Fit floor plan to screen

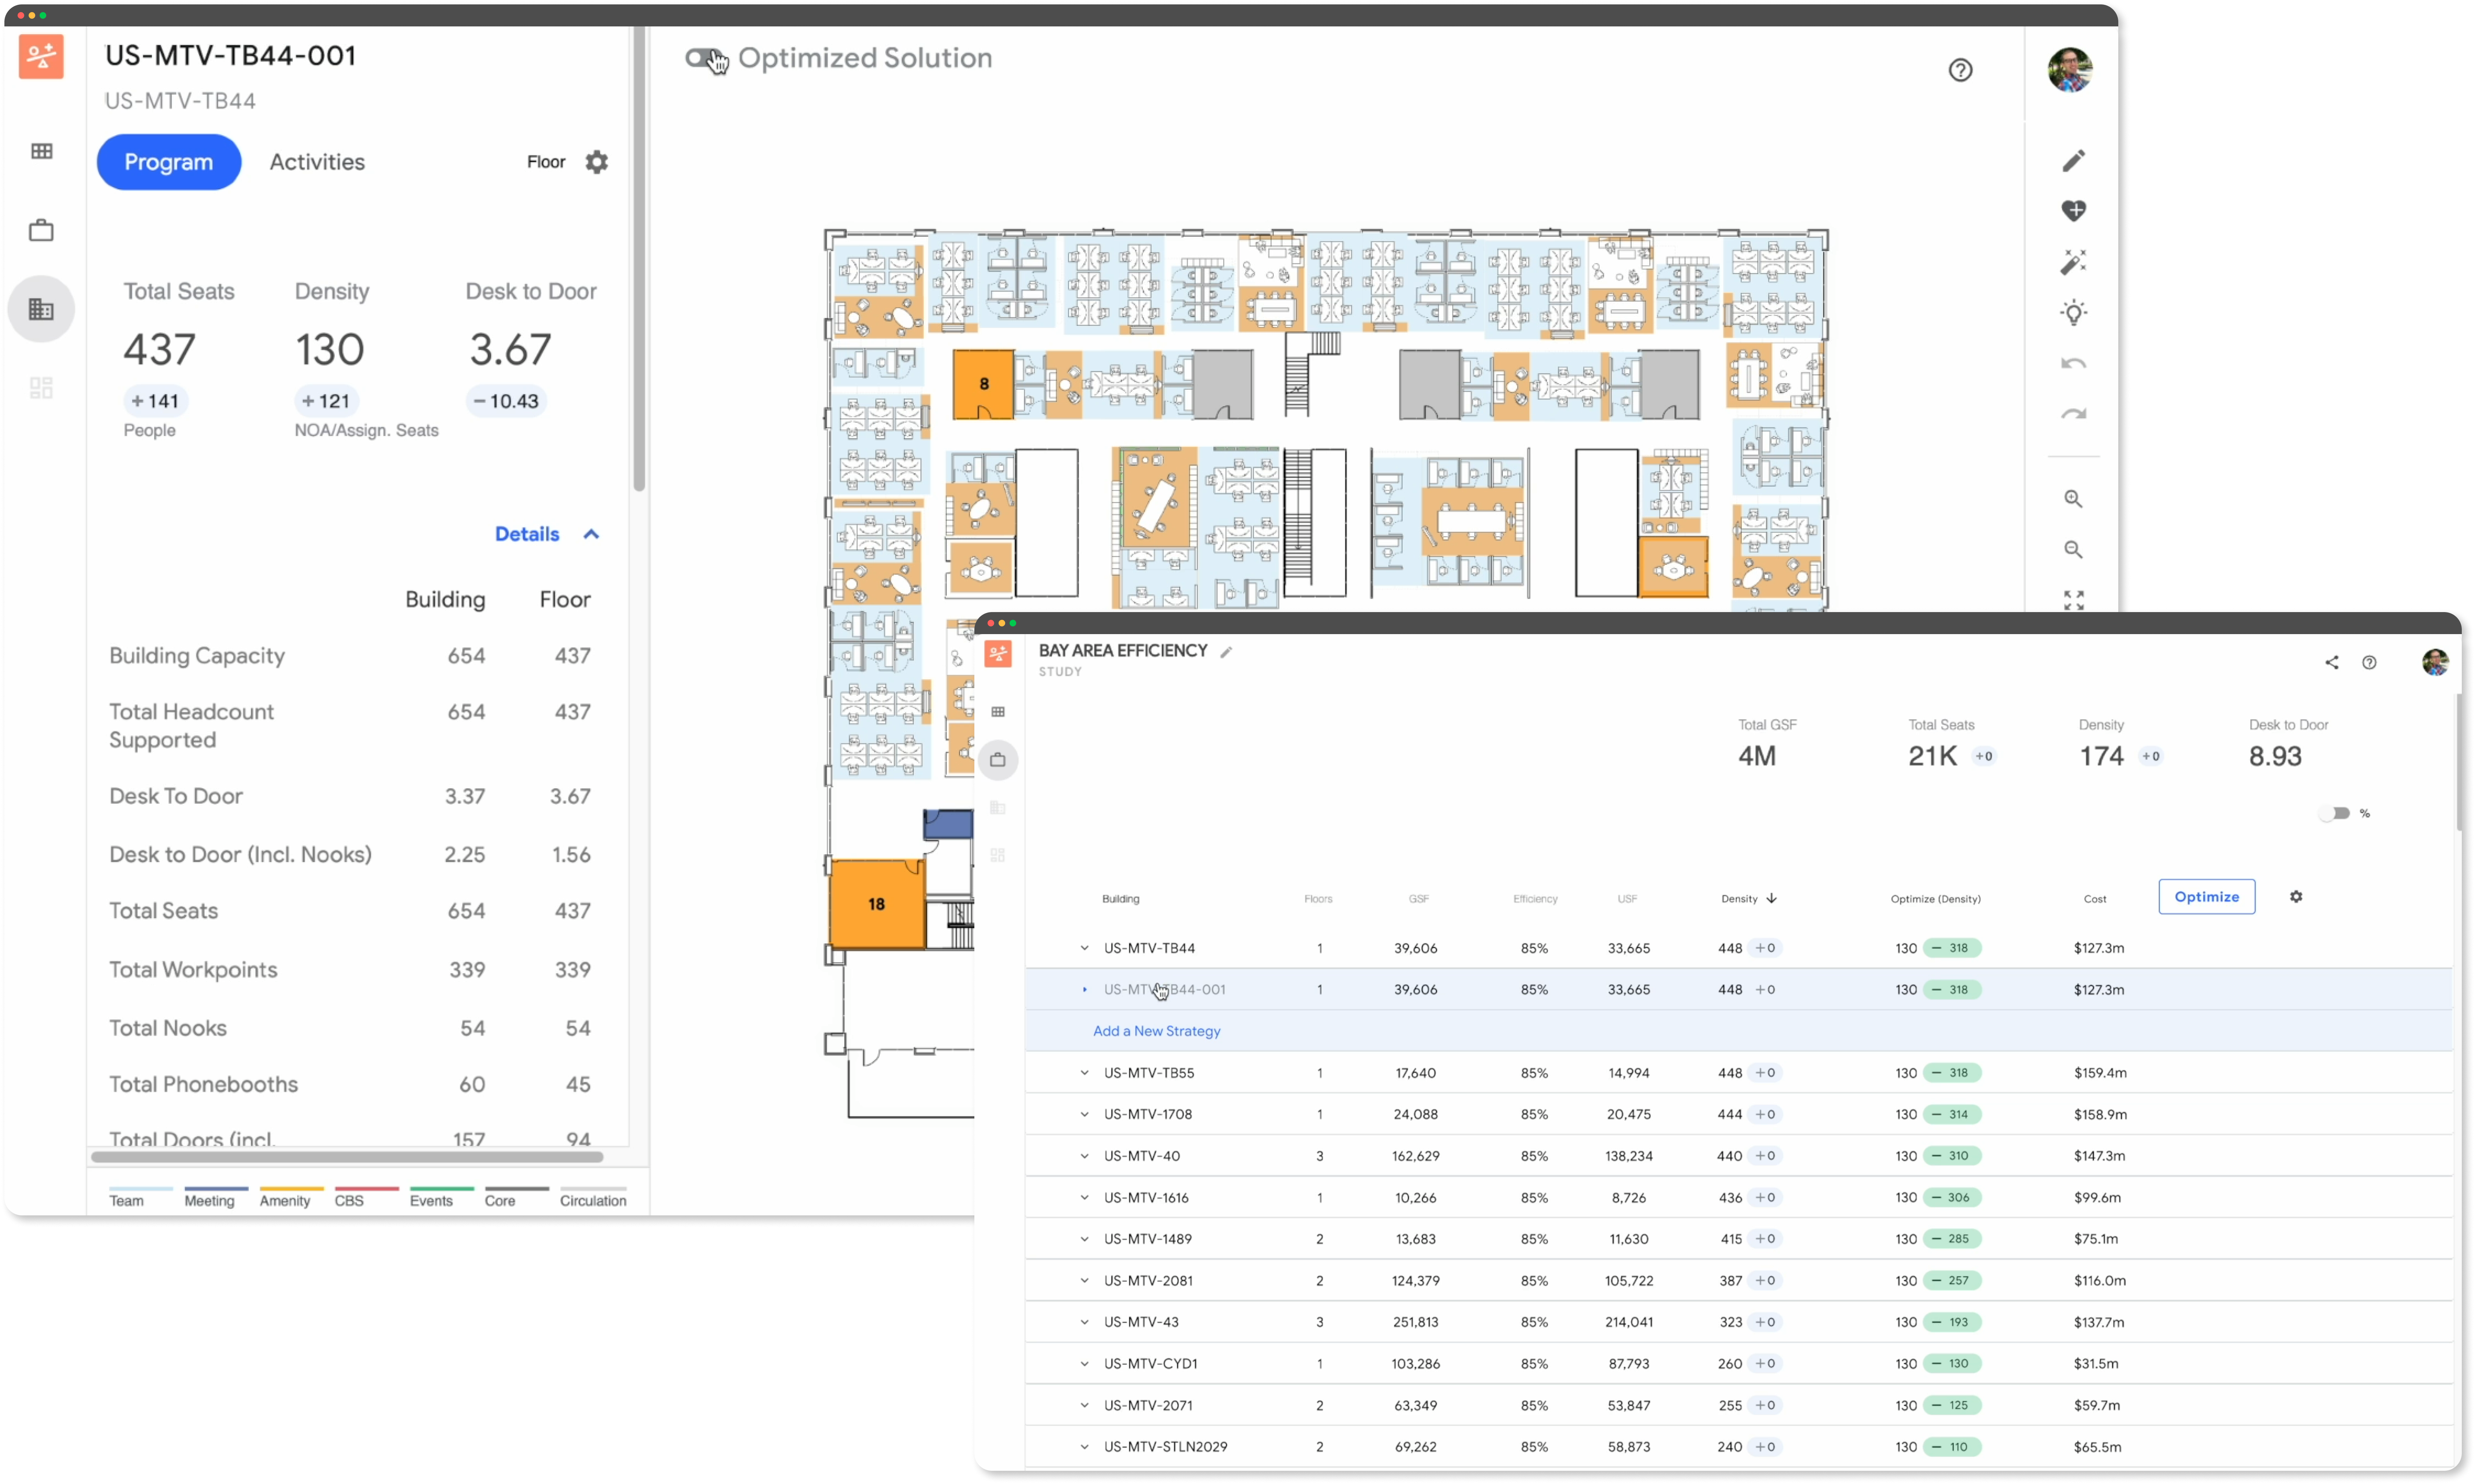2073,600
